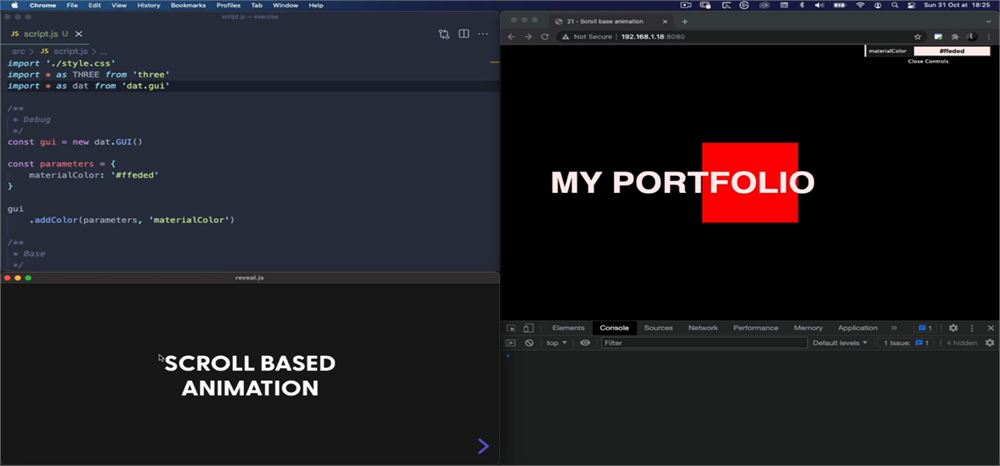
Task: Open DevTools settings gear
Action: (953, 328)
